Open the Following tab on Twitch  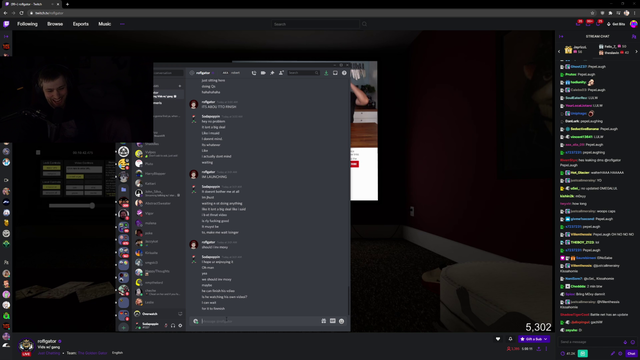click(27, 24)
